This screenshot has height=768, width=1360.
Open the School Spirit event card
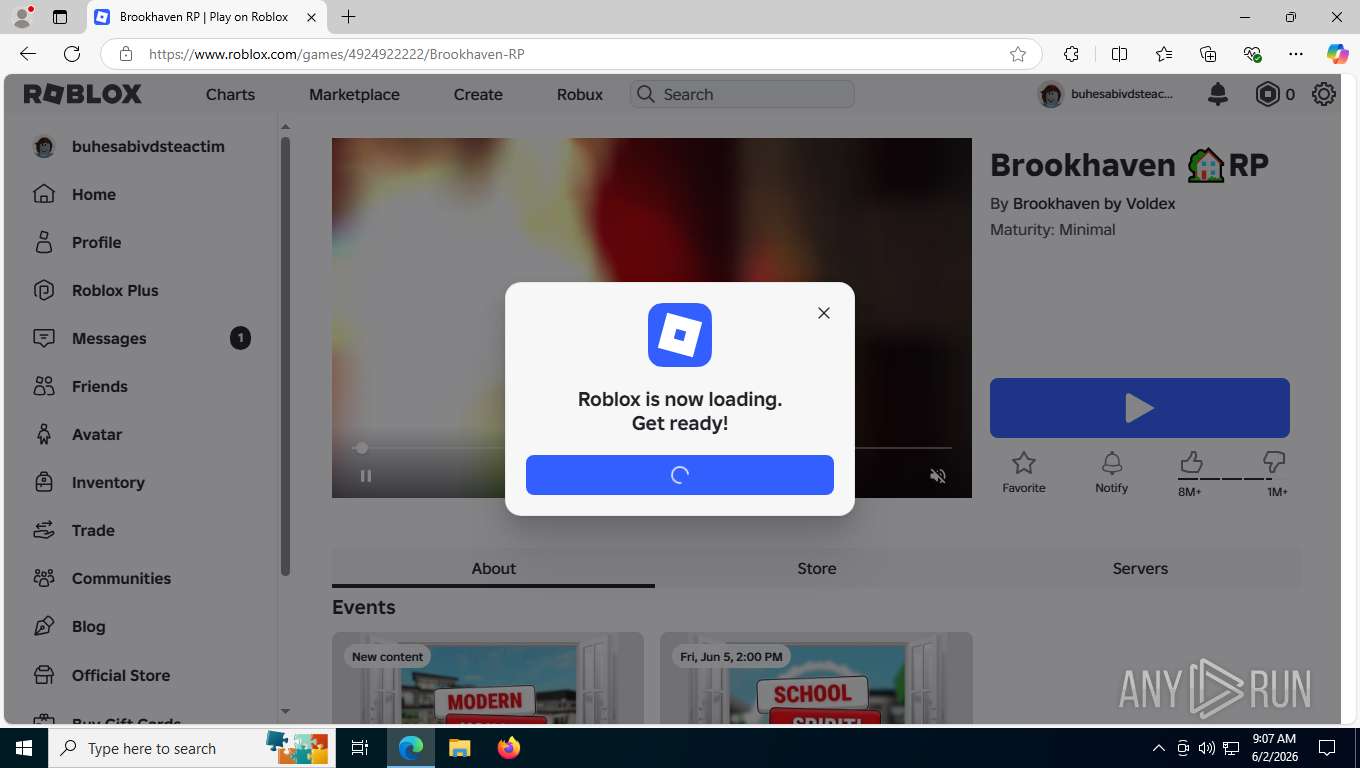point(816,678)
